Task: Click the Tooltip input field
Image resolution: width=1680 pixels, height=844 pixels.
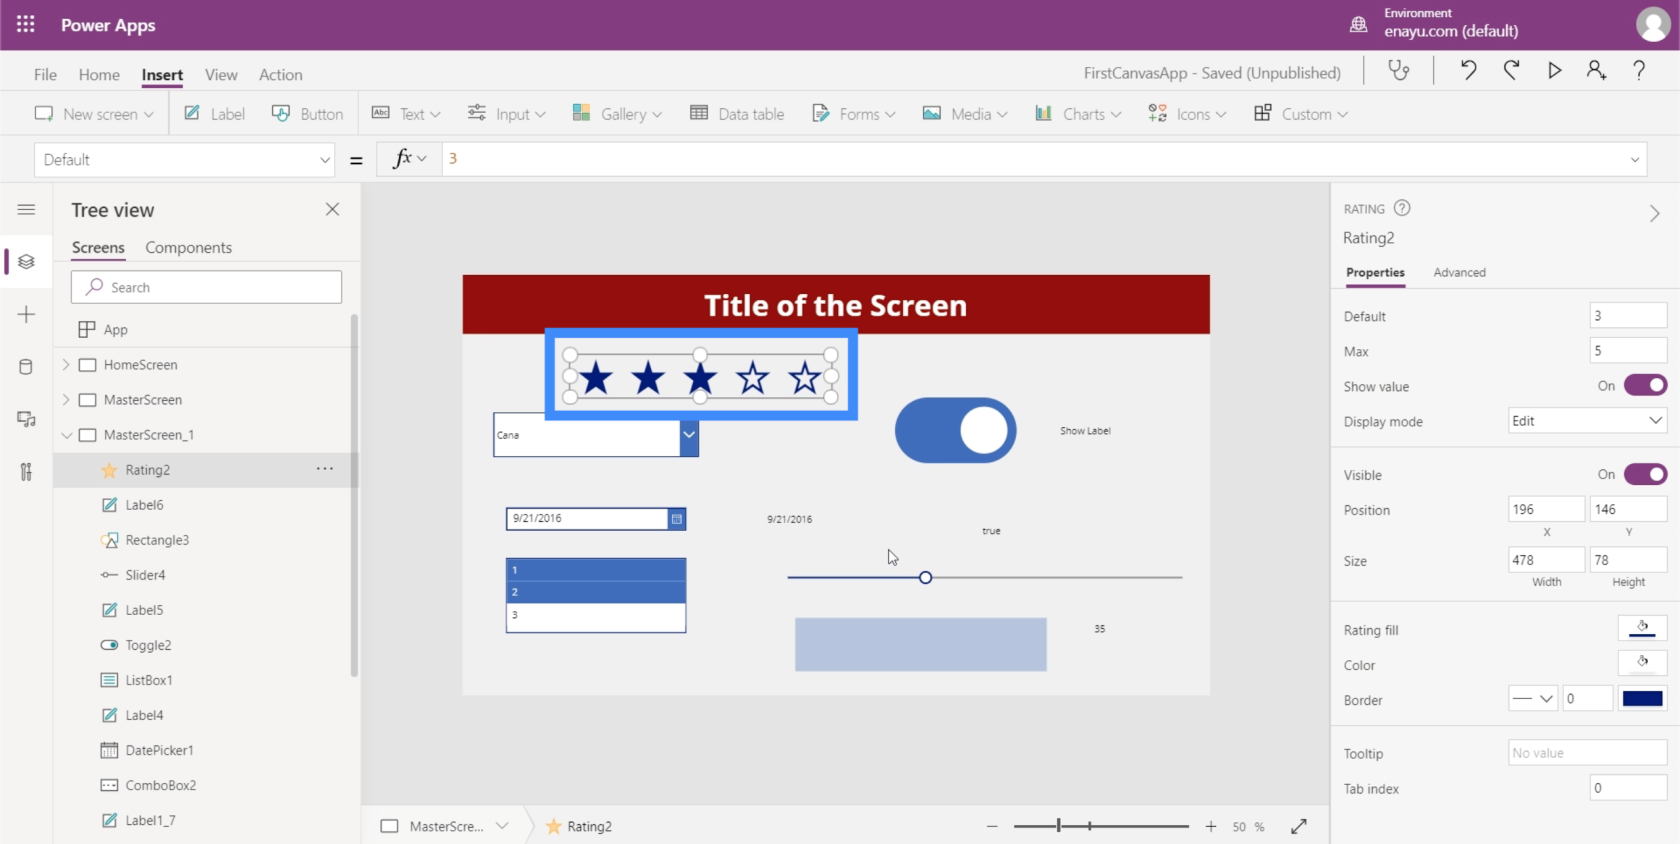Action: (1587, 753)
